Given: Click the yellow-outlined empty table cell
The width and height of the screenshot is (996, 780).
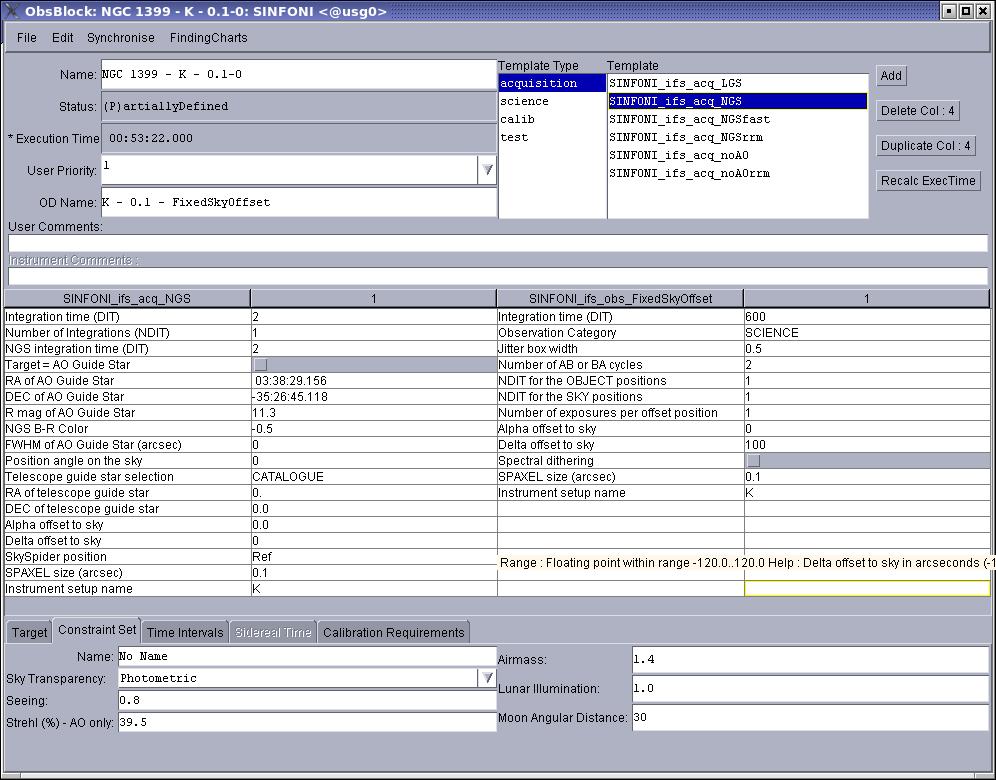Looking at the screenshot, I should coord(867,589).
